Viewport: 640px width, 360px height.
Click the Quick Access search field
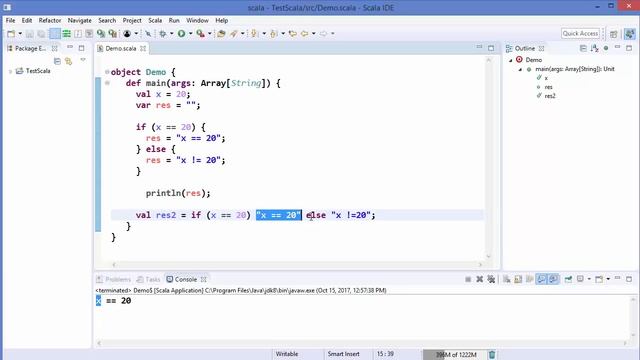[580, 34]
